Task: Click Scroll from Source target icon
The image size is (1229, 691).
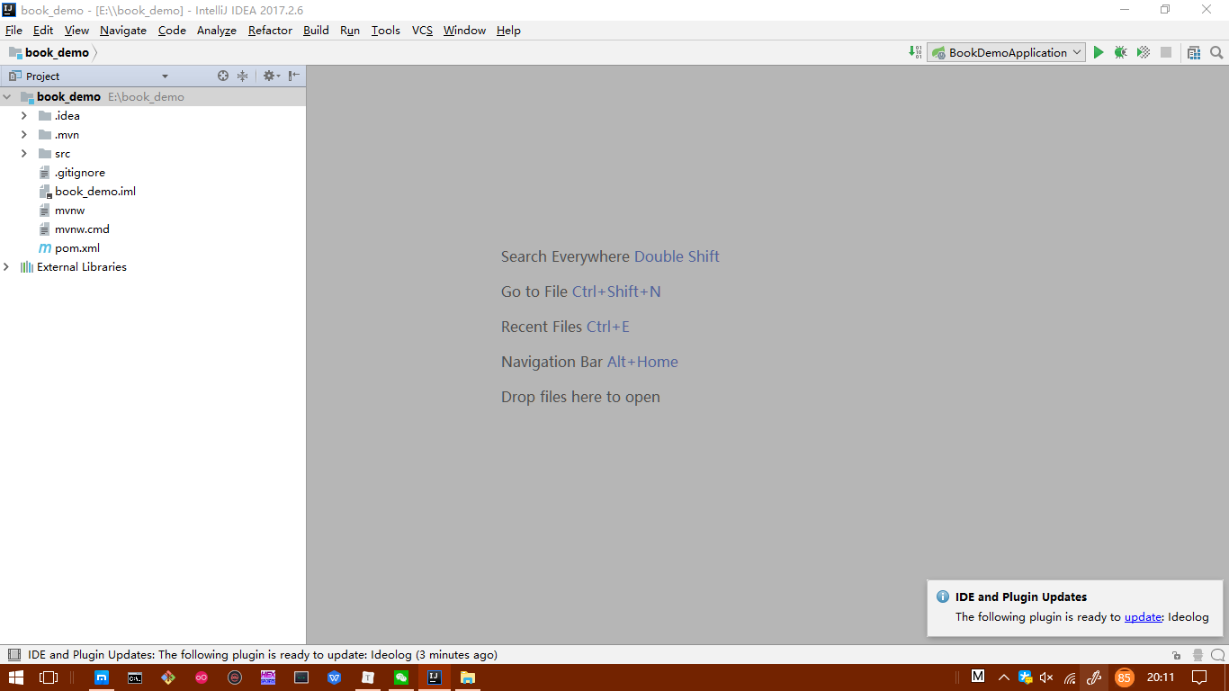Action: (223, 76)
